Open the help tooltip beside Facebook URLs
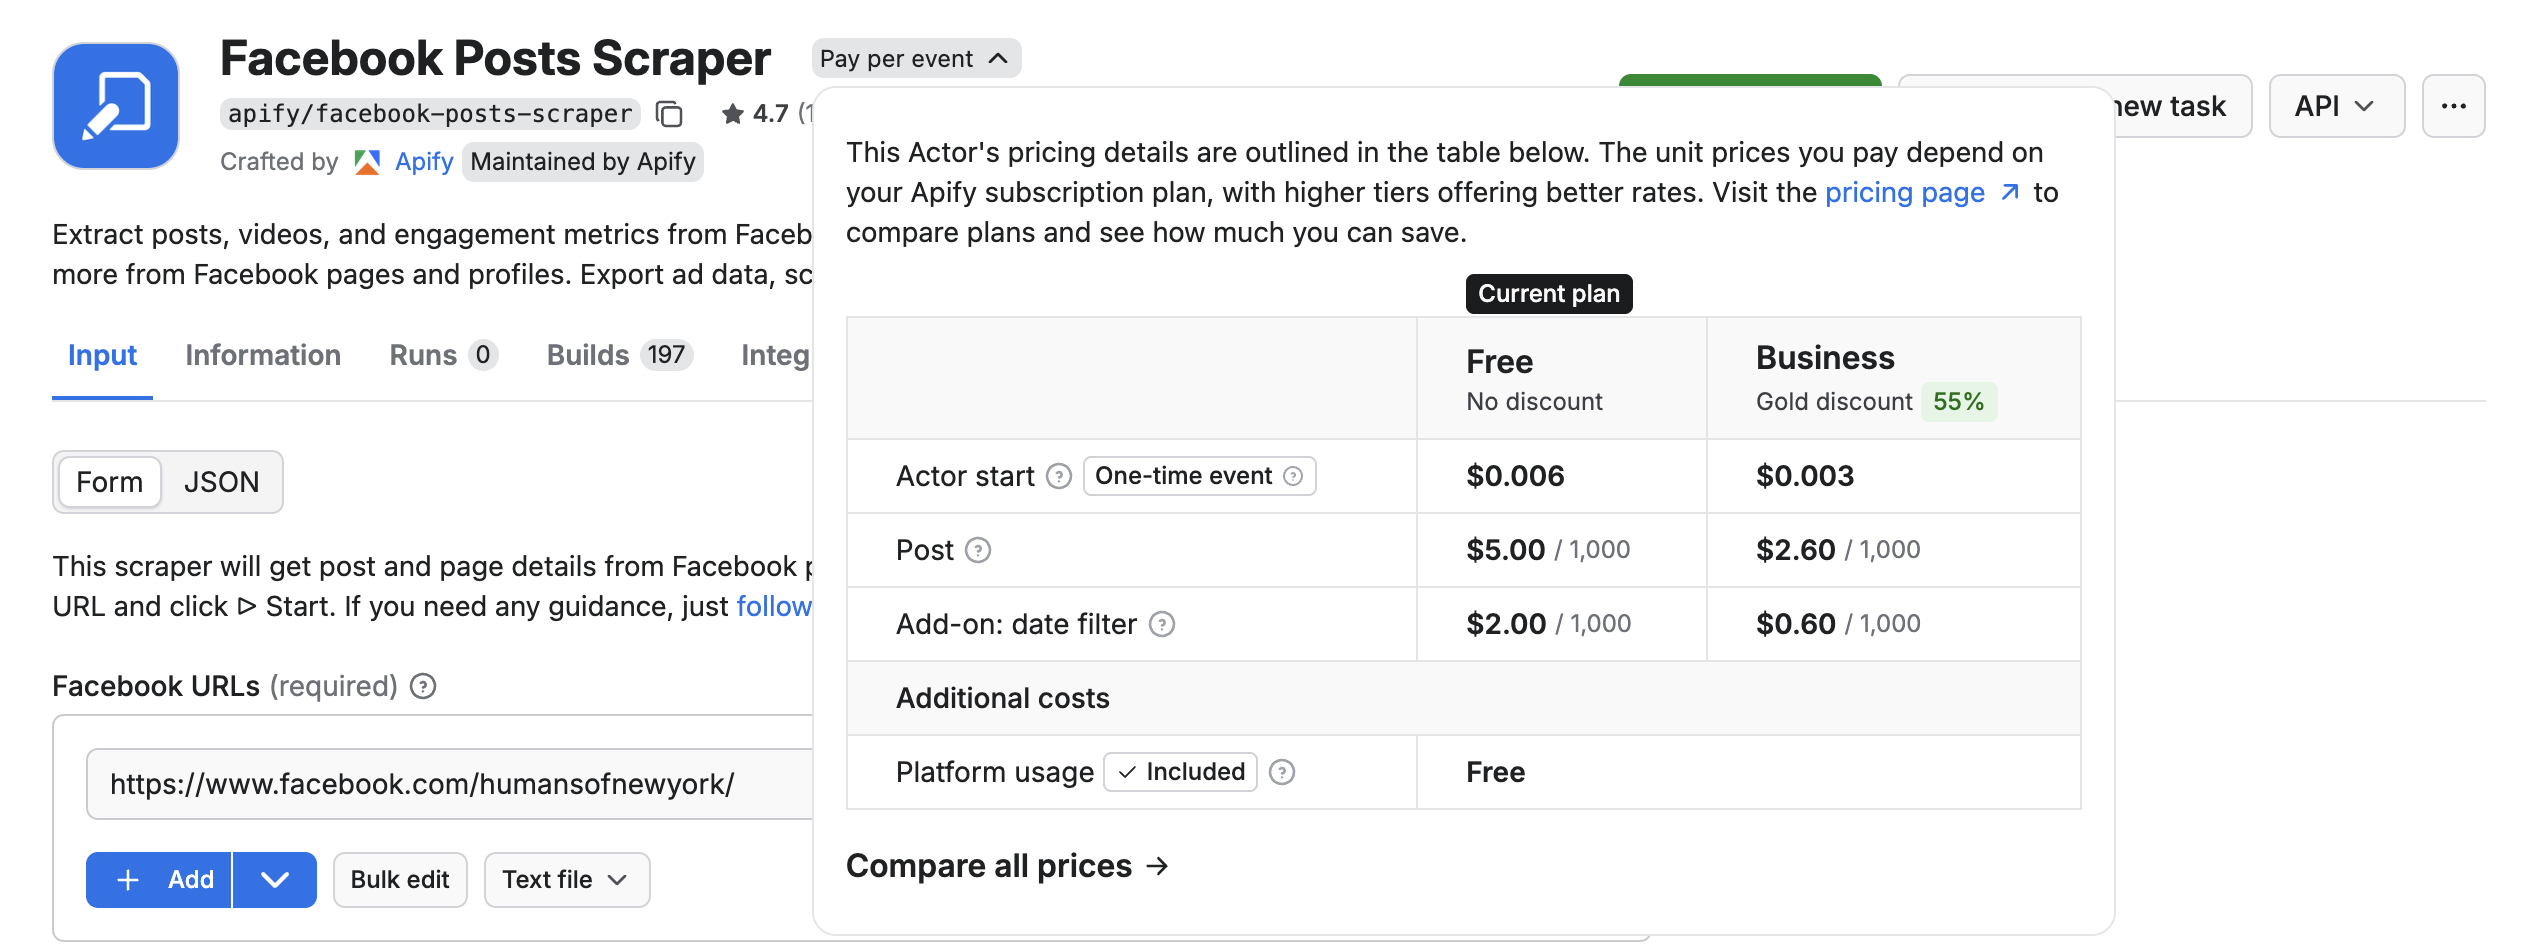Image resolution: width=2538 pixels, height=946 pixels. (422, 686)
